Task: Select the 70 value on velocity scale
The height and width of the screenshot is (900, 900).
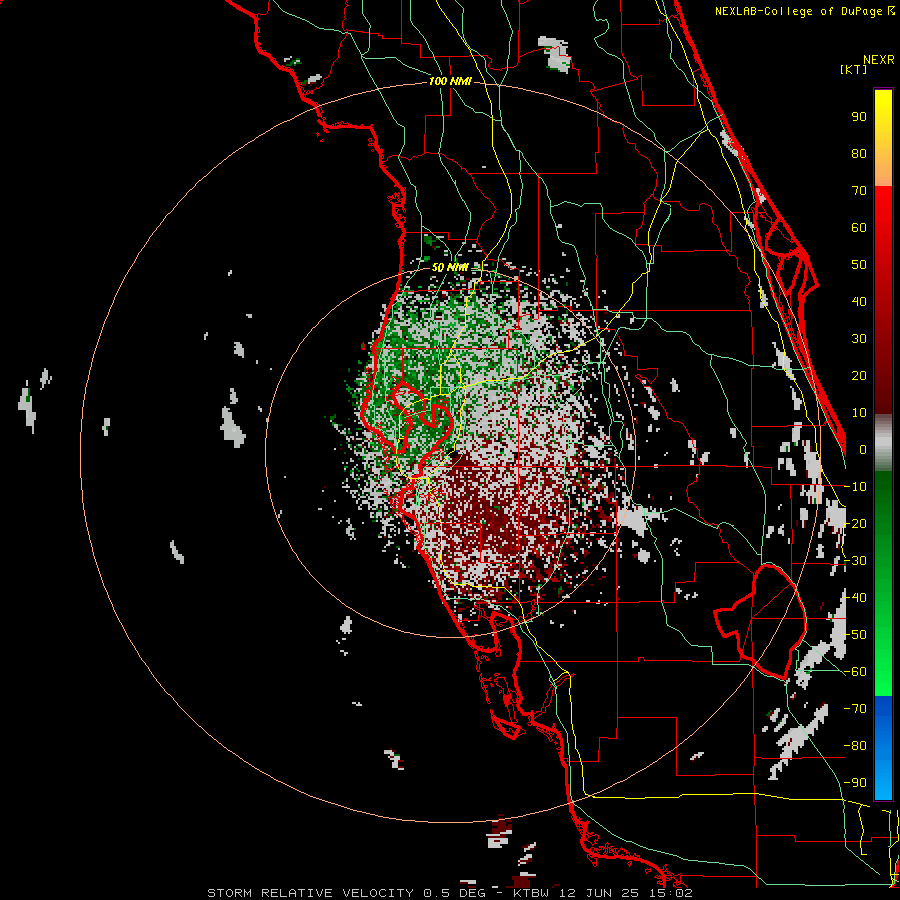Action: coord(859,191)
